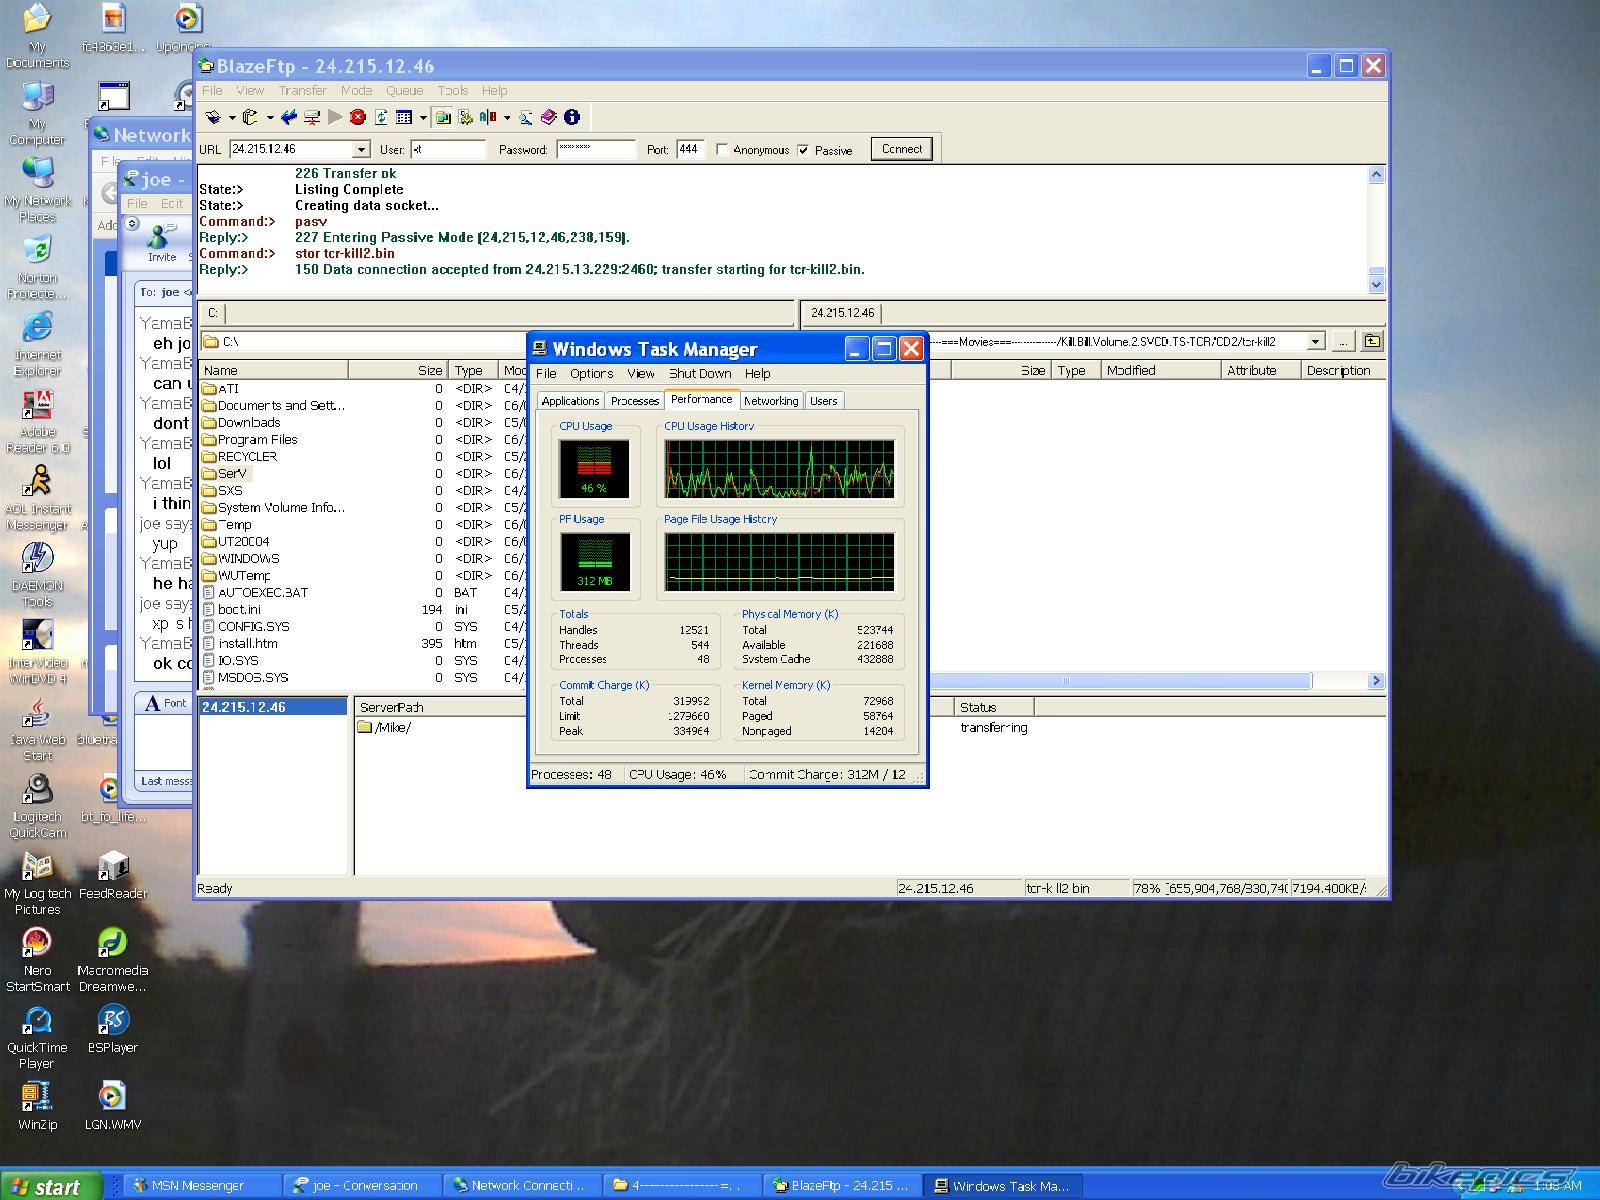Click log pane scroll up arrow
Viewport: 1600px width, 1200px height.
point(1376,175)
